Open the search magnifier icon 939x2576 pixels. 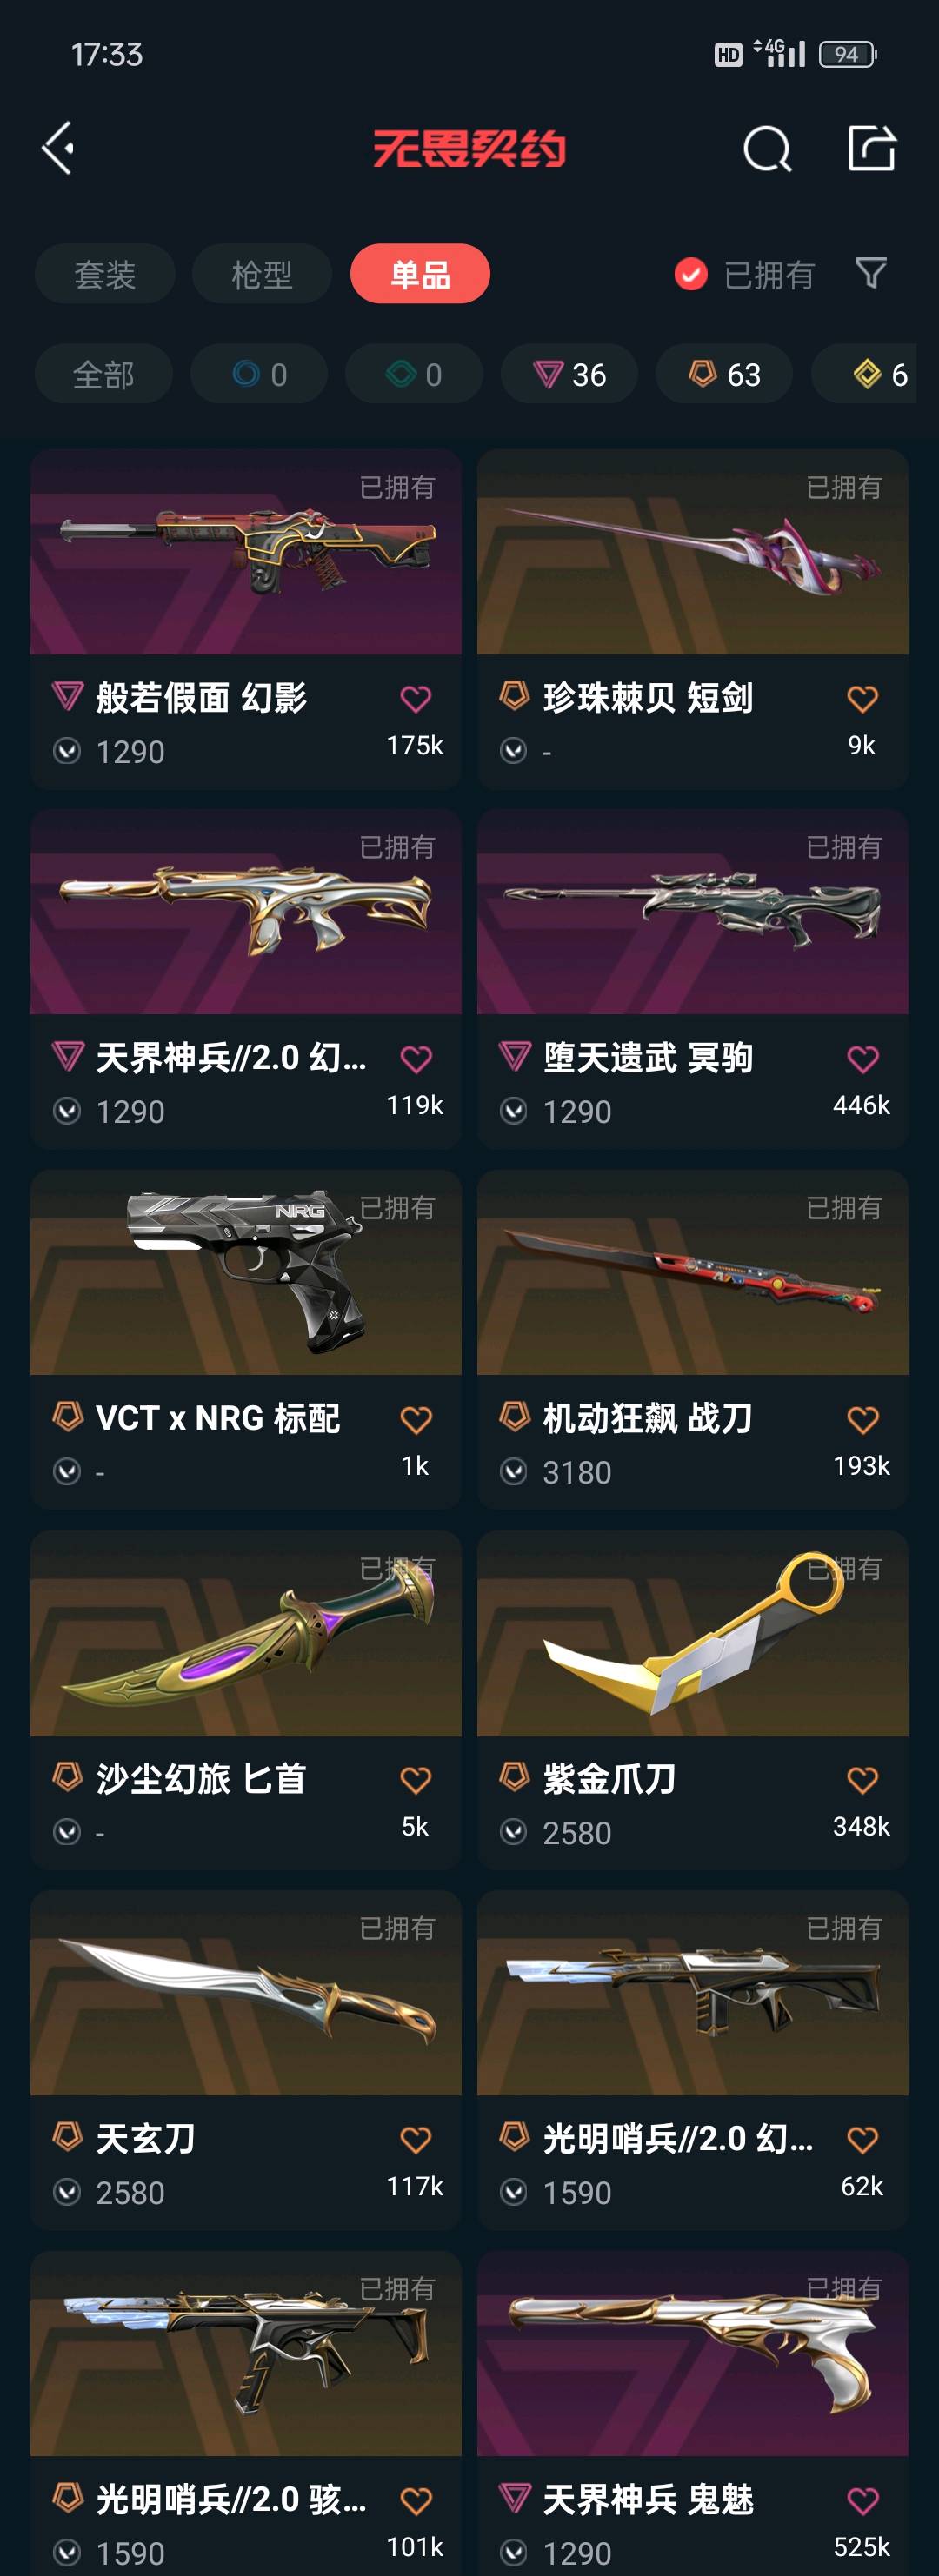click(768, 149)
